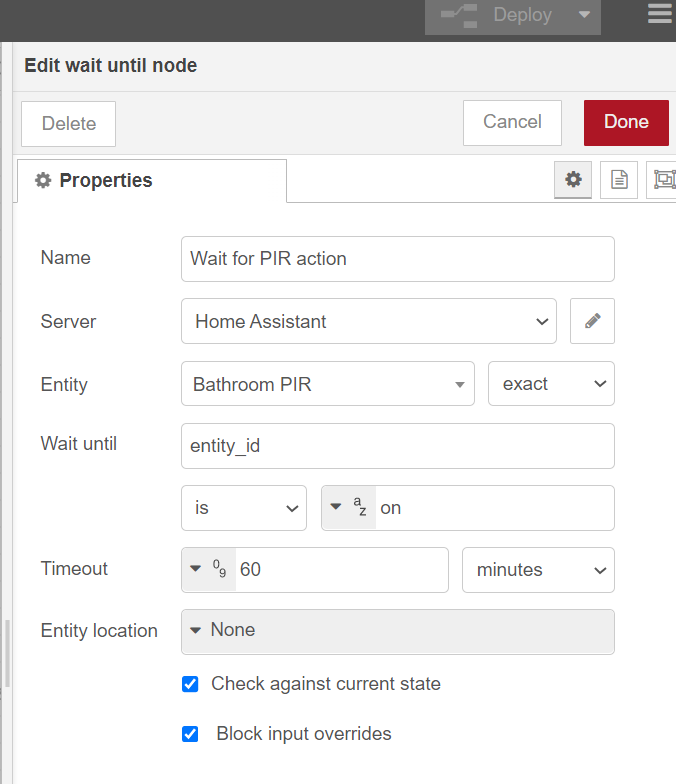Image resolution: width=676 pixels, height=784 pixels.
Task: Select the Properties tab
Action: pyautogui.click(x=150, y=181)
